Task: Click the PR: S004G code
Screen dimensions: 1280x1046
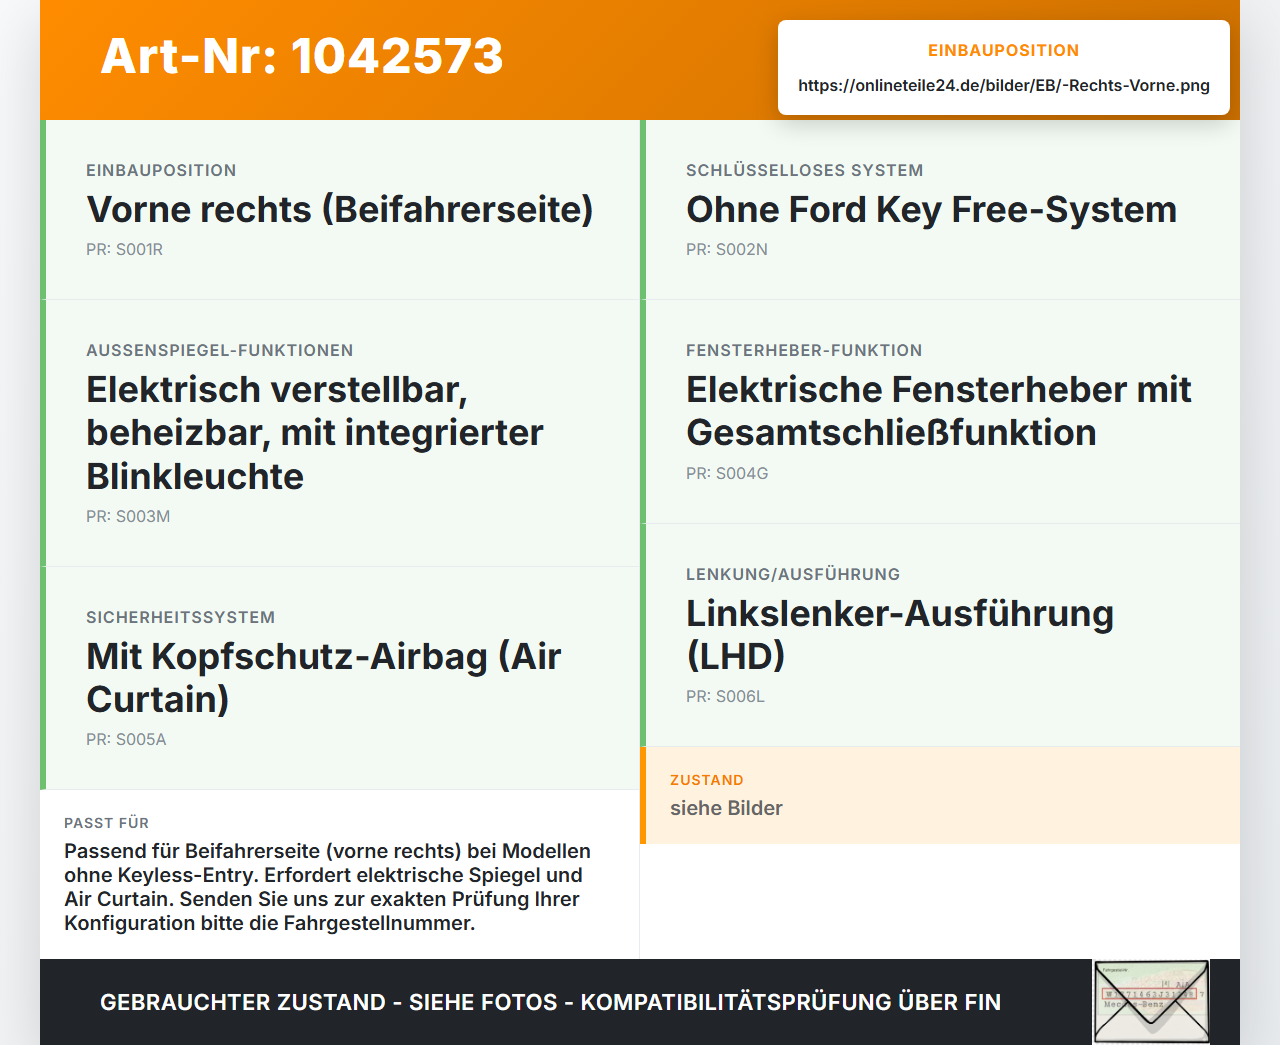Action: (727, 473)
